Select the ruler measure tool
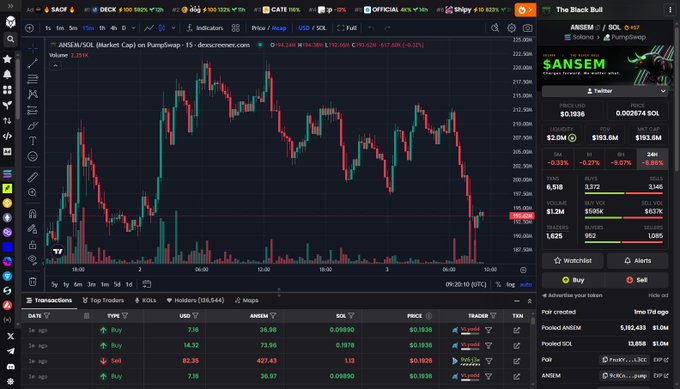Screen dimensions: 680x389 coord(33,177)
